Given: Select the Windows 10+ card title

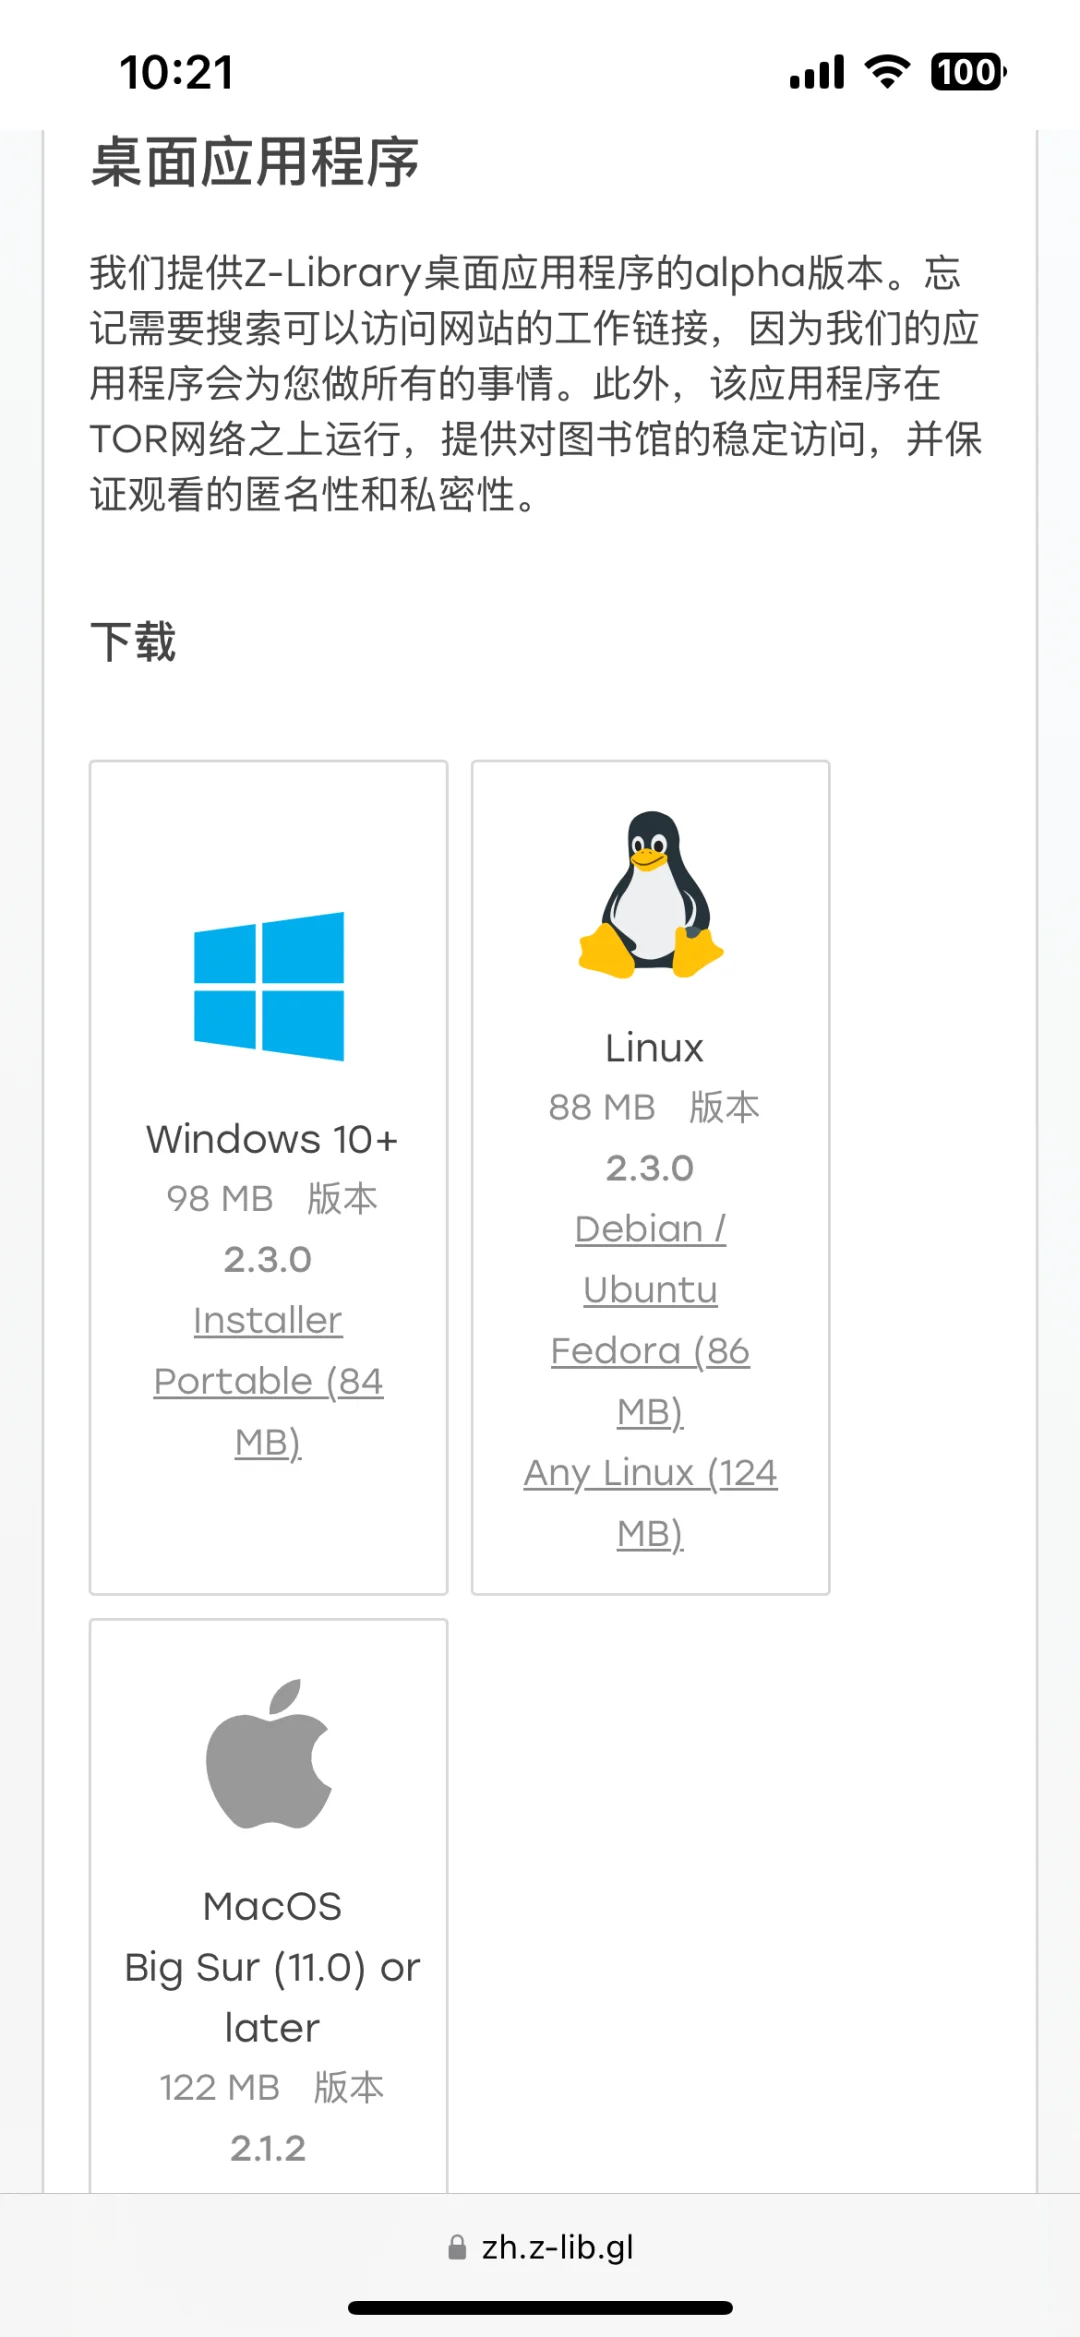Looking at the screenshot, I should (x=272, y=1139).
